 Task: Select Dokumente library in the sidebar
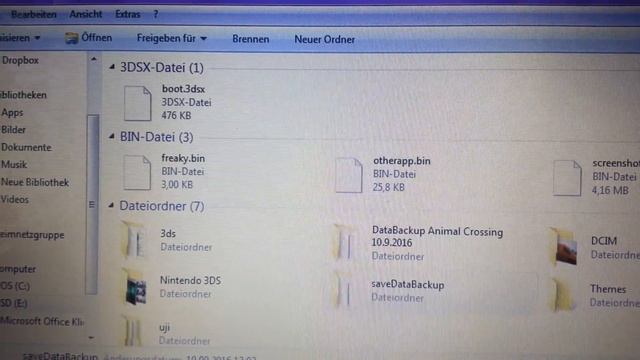(x=26, y=147)
